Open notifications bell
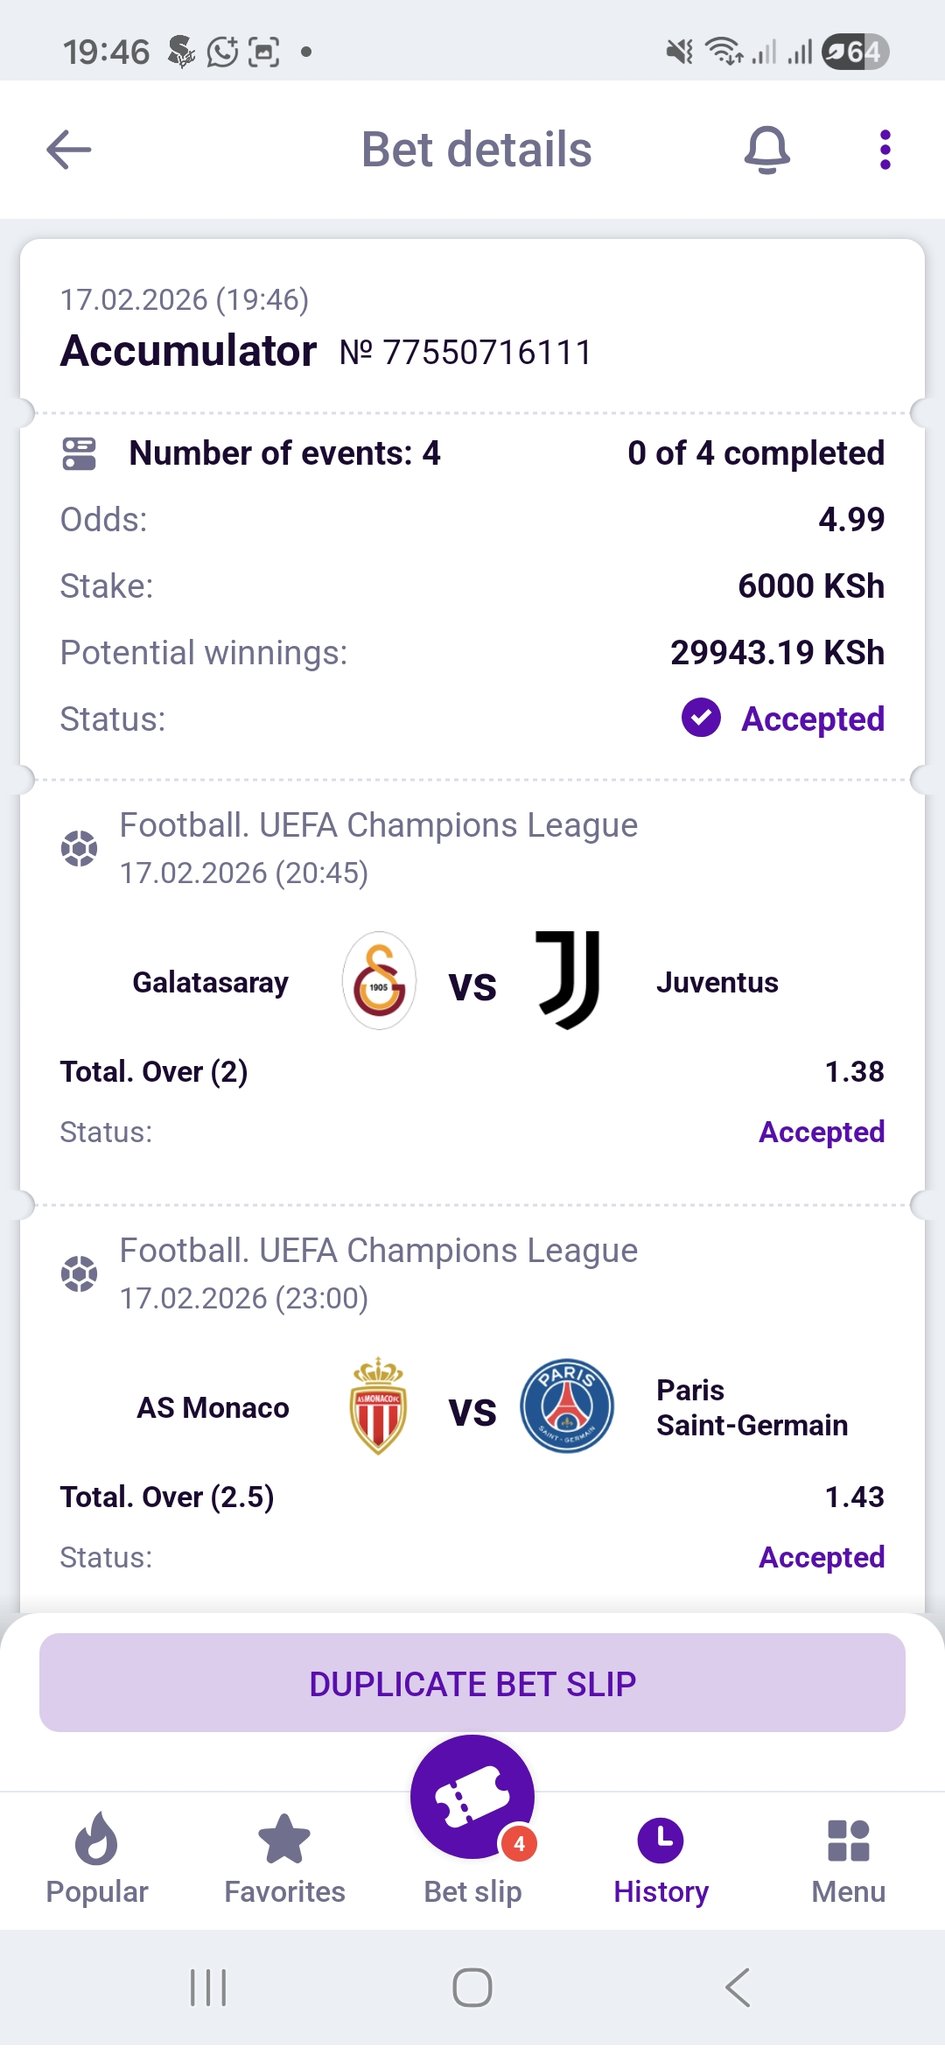The width and height of the screenshot is (945, 2048). click(767, 150)
